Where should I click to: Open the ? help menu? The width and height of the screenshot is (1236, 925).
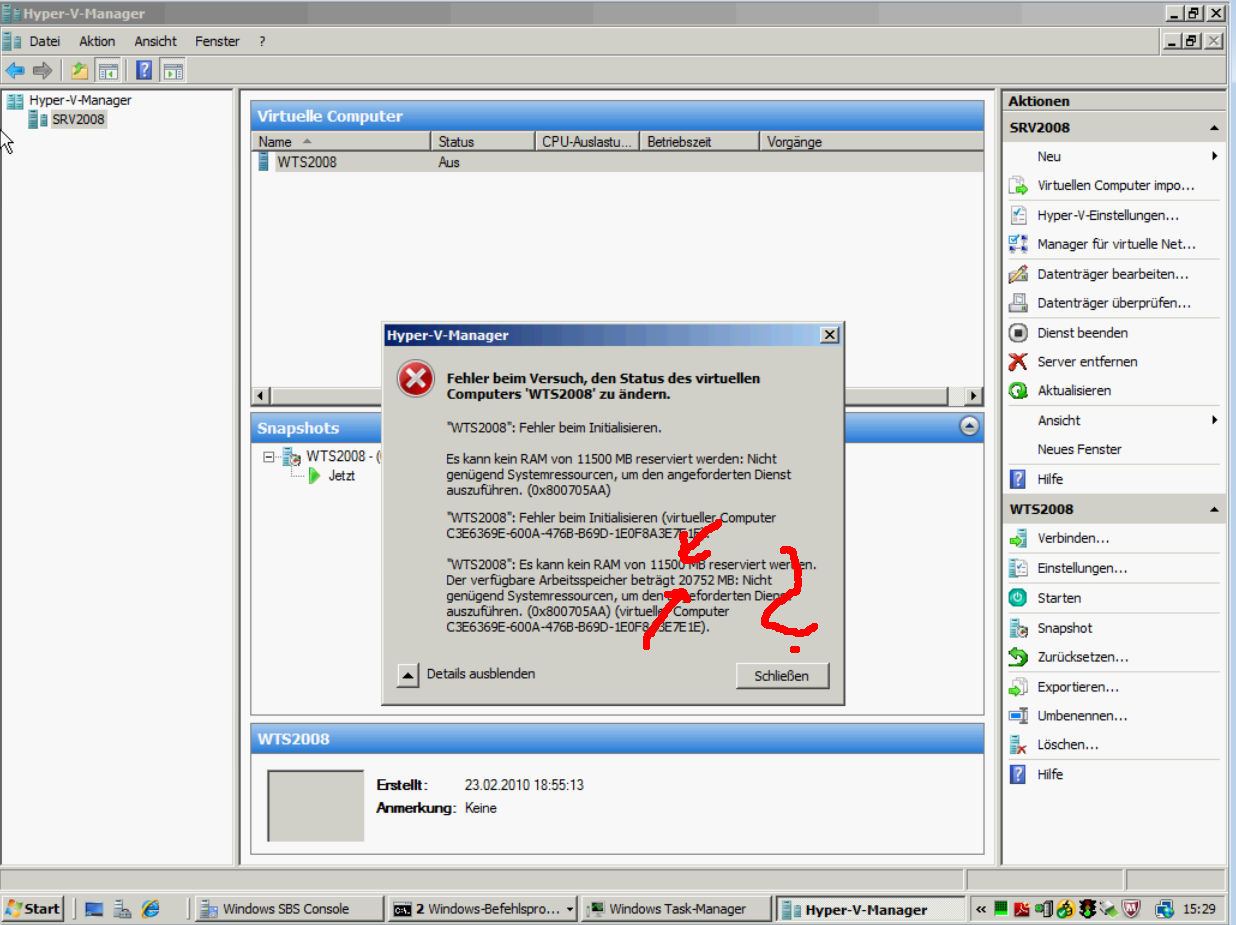click(x=262, y=41)
